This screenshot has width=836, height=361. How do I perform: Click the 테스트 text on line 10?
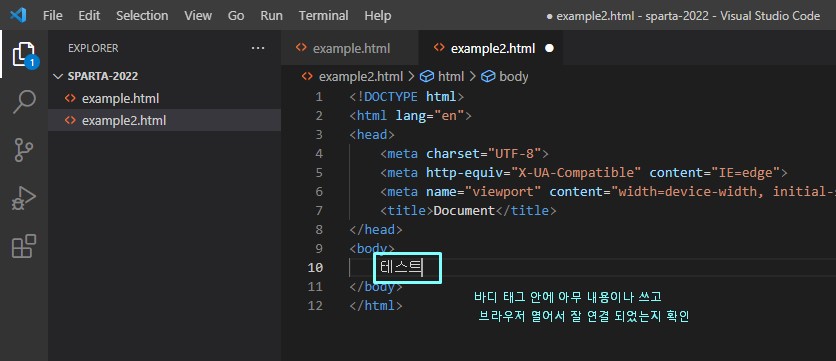tap(401, 267)
